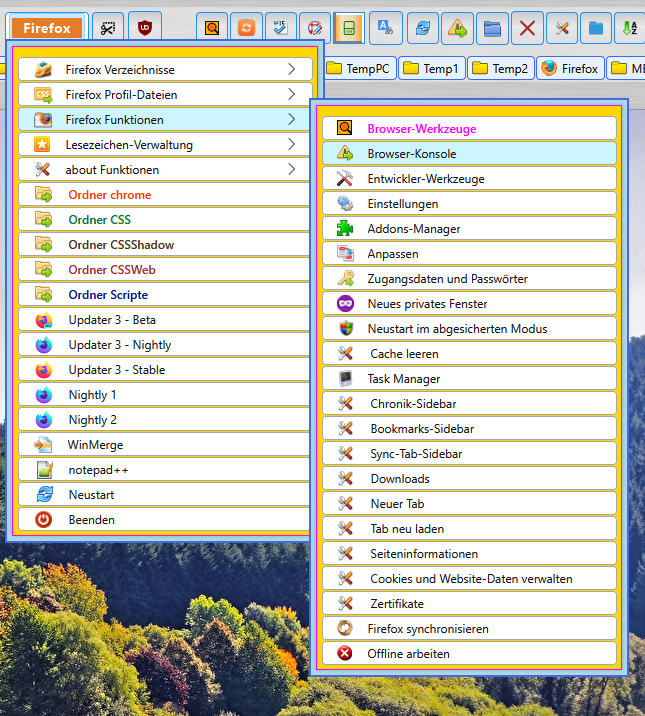Click the orange Firefox menu button
The image size is (645, 716).
[x=47, y=28]
